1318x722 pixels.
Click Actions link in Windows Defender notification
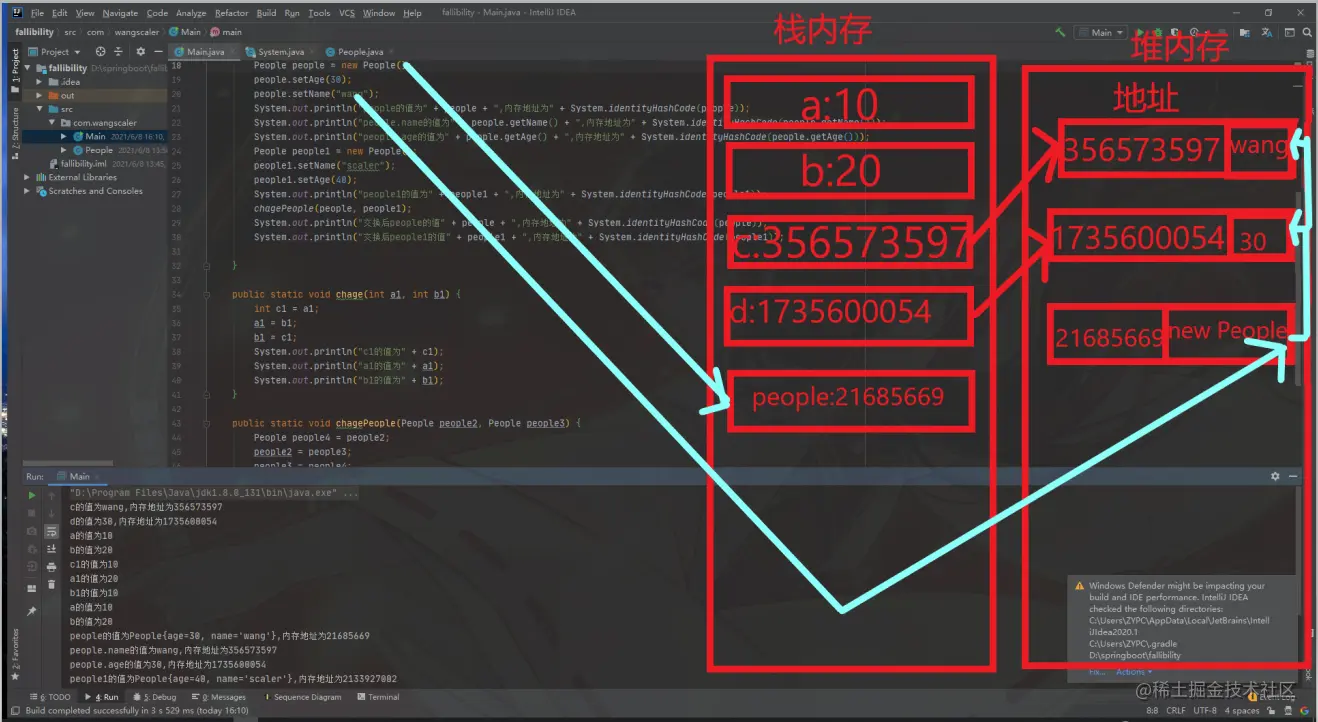(x=1132, y=672)
